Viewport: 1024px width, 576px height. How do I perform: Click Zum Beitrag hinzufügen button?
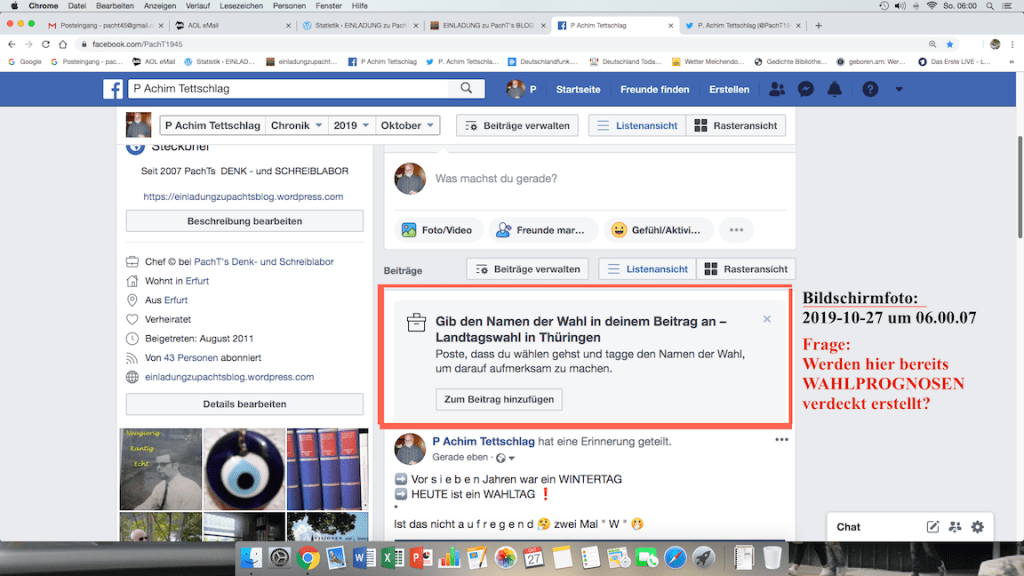(x=499, y=399)
